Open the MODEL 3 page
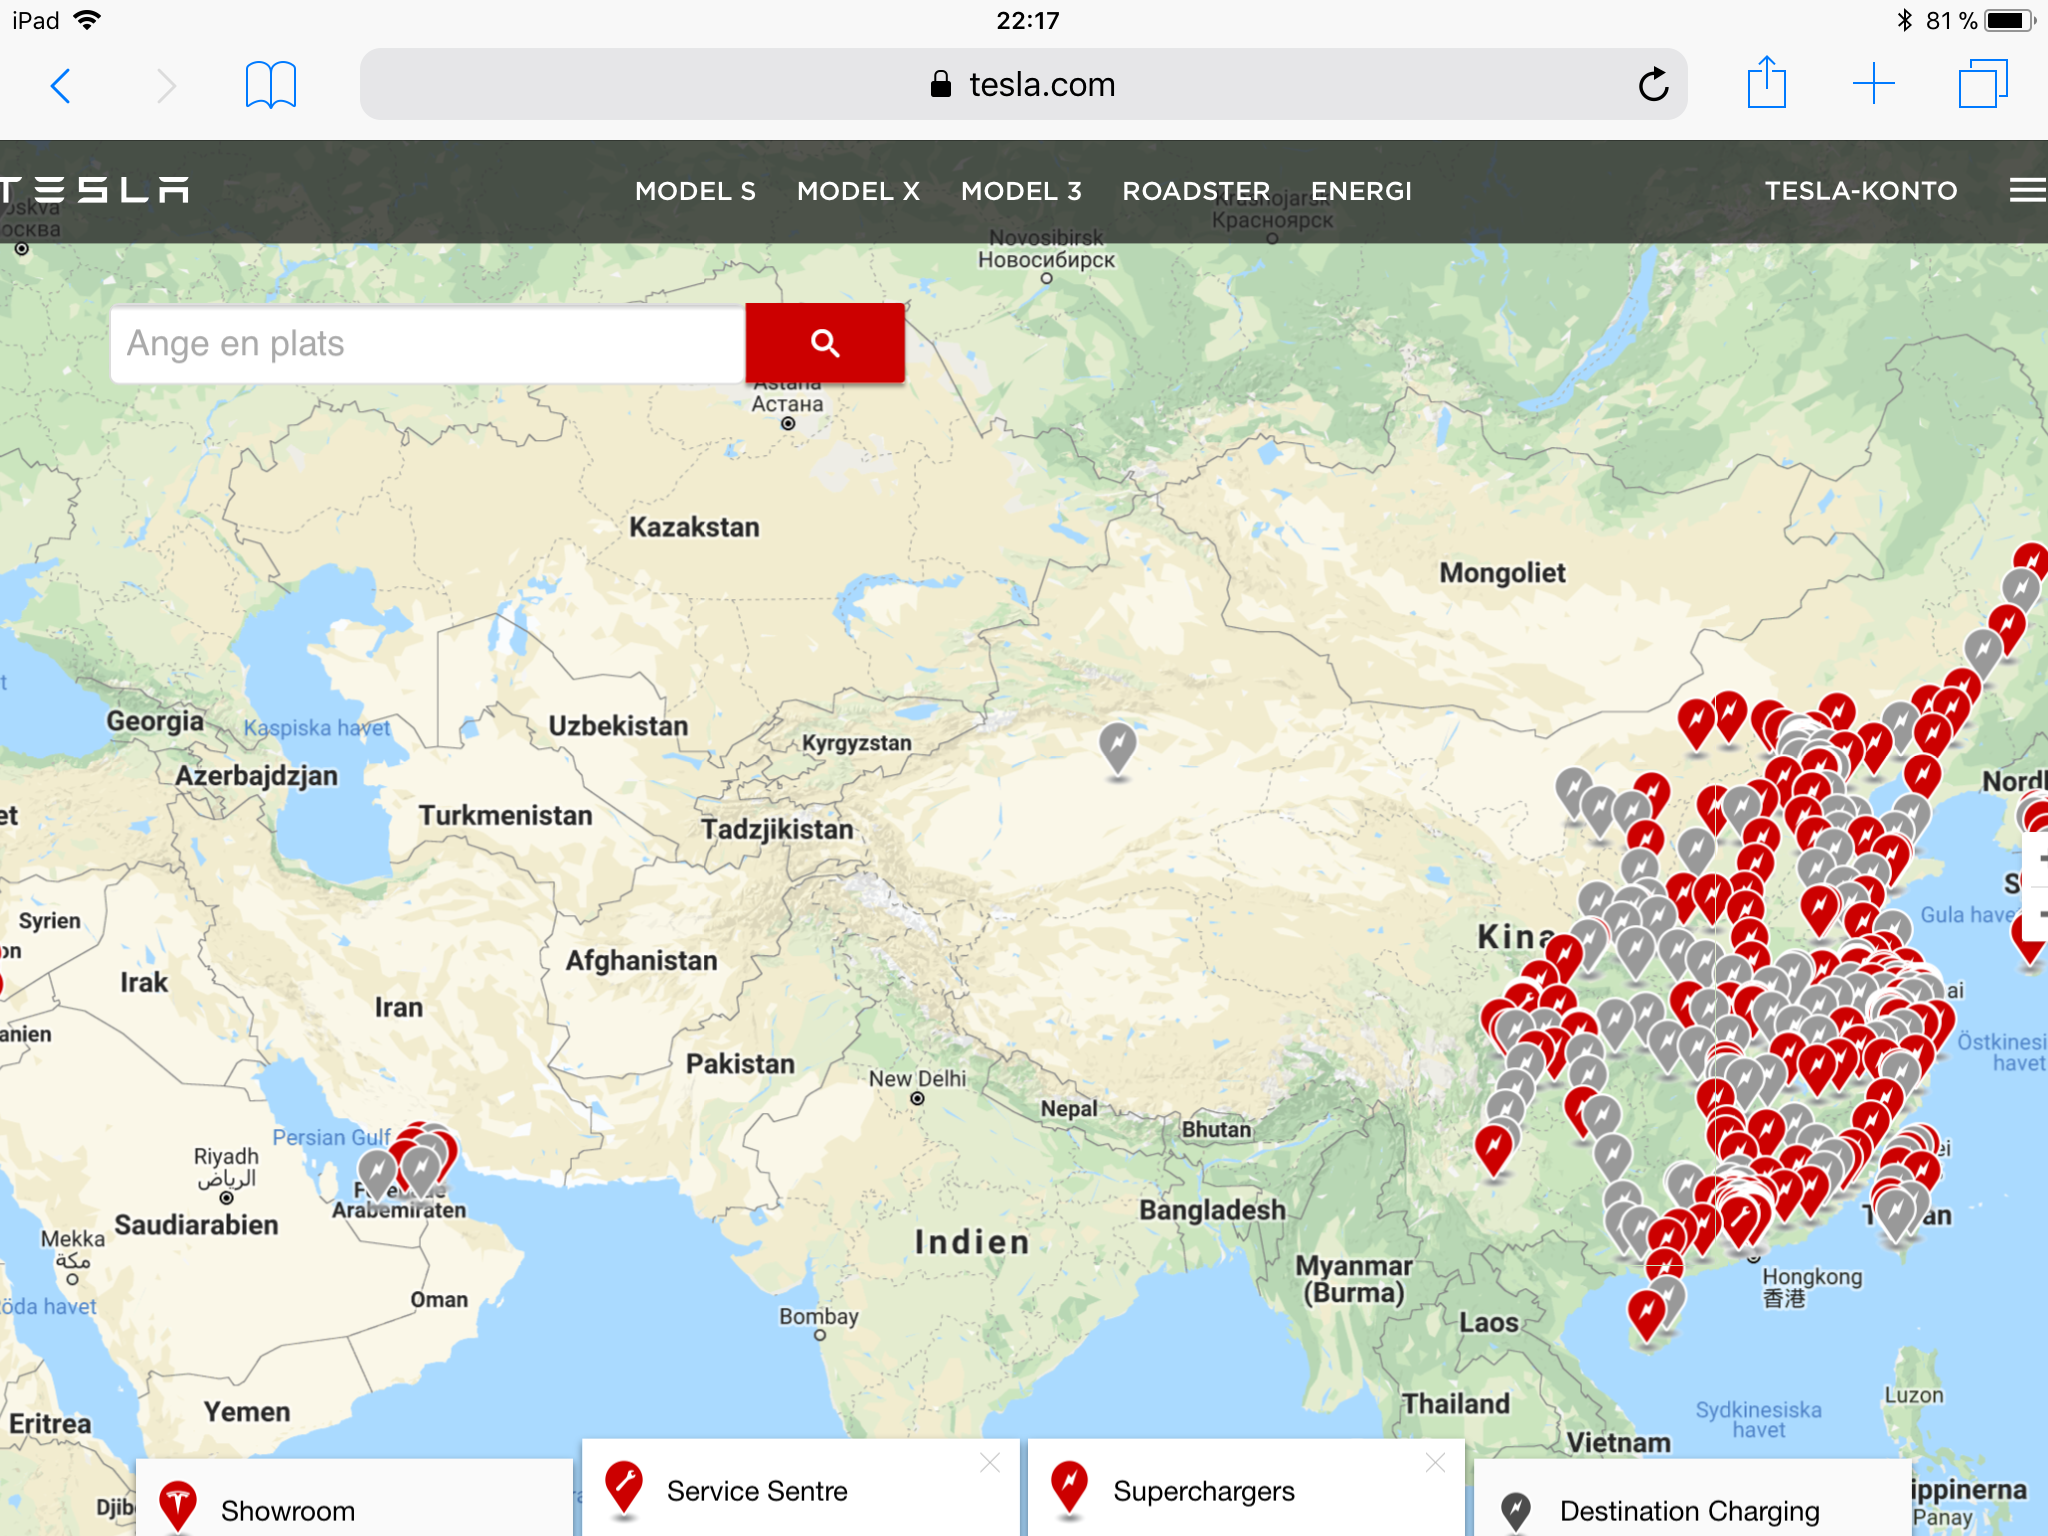 pyautogui.click(x=1021, y=191)
